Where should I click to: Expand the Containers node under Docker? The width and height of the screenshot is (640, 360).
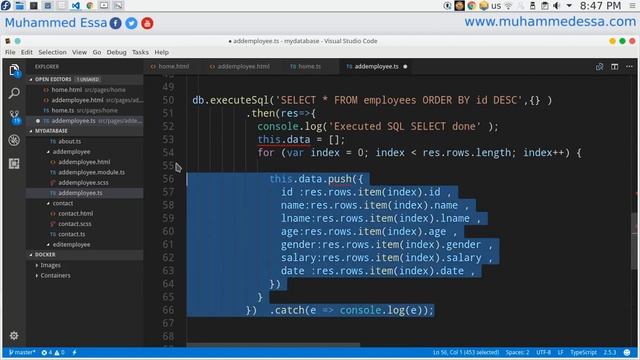55,276
